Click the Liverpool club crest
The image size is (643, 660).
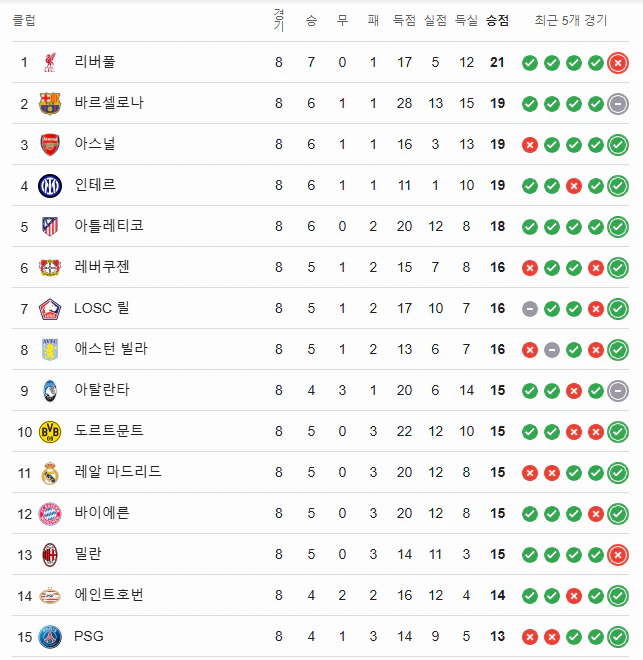50,62
